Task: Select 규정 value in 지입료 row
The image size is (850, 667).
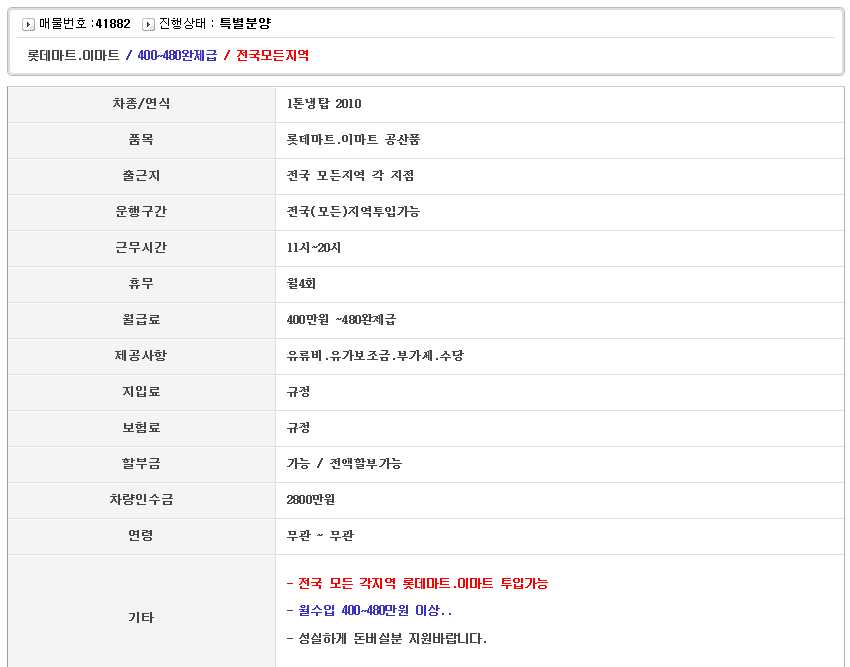Action: click(x=298, y=392)
